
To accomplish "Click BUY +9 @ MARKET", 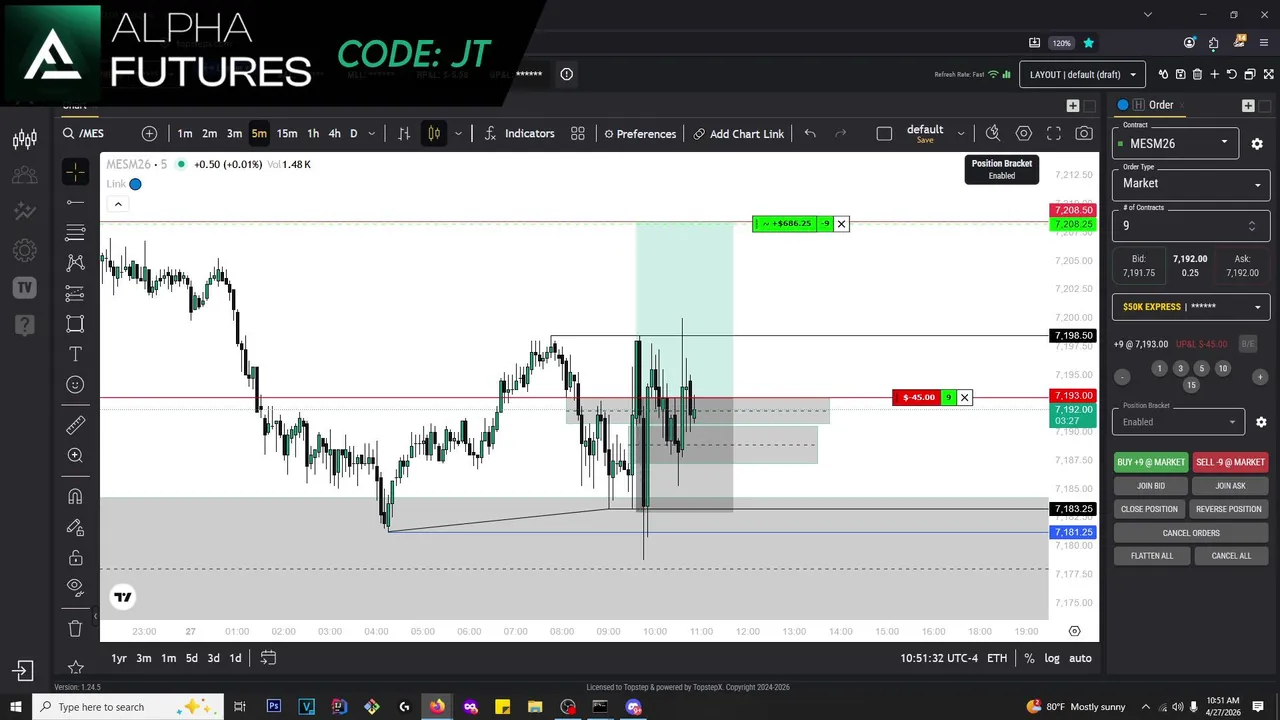I will [1150, 462].
